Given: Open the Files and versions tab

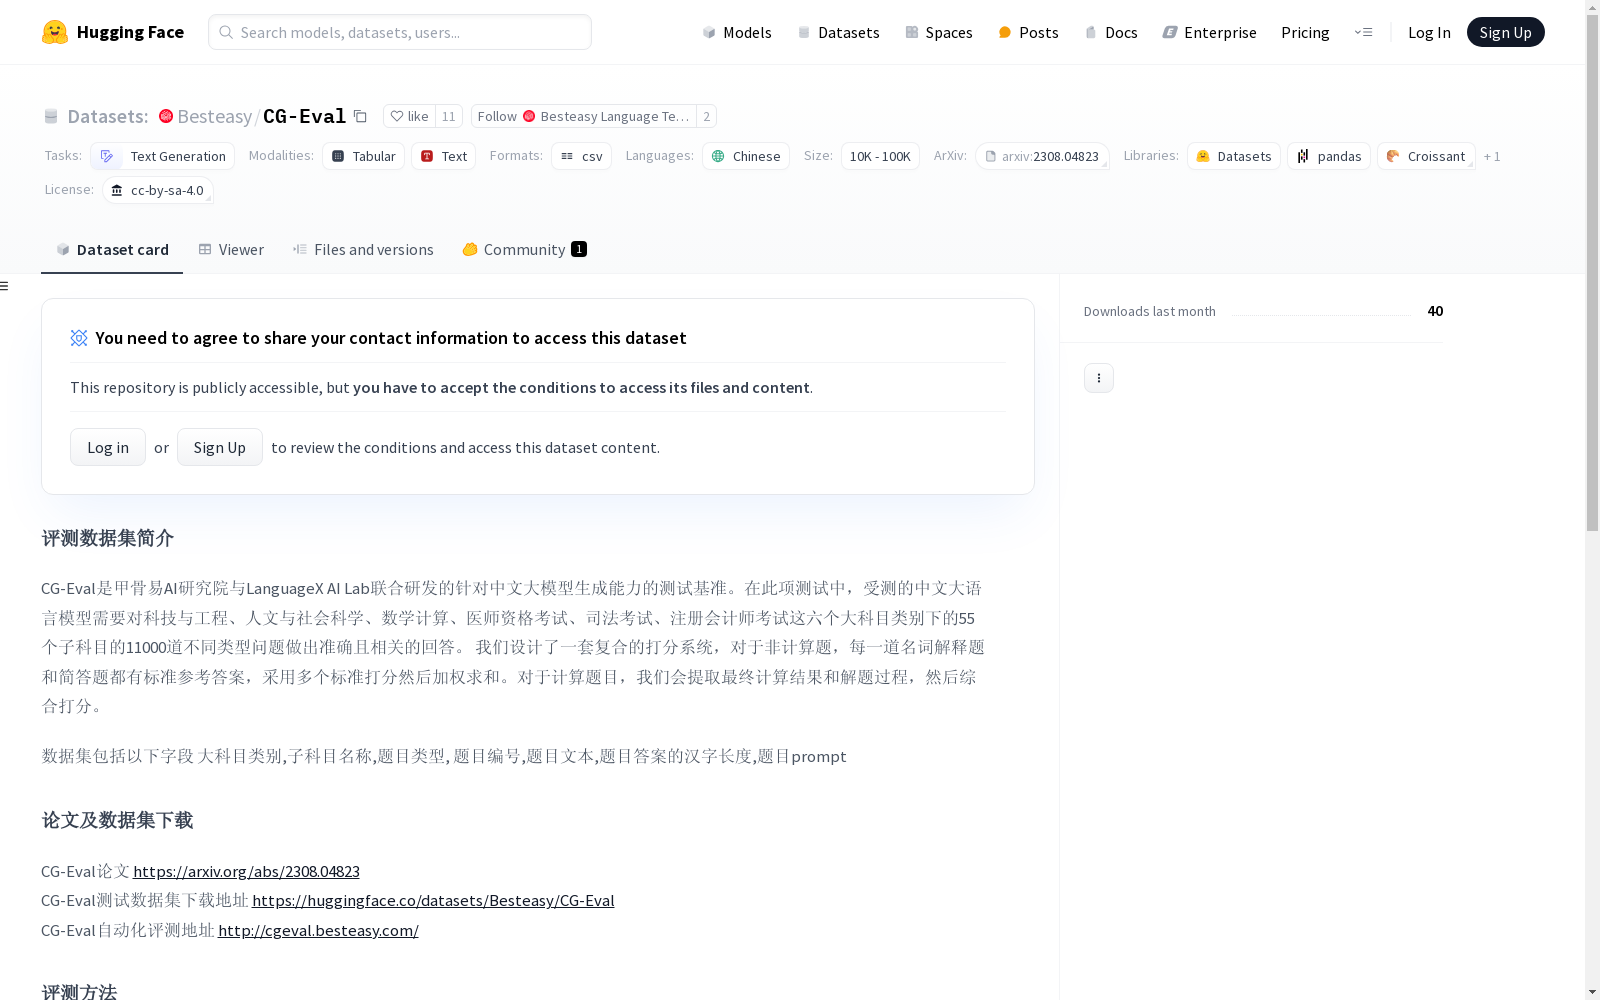Looking at the screenshot, I should pos(363,250).
